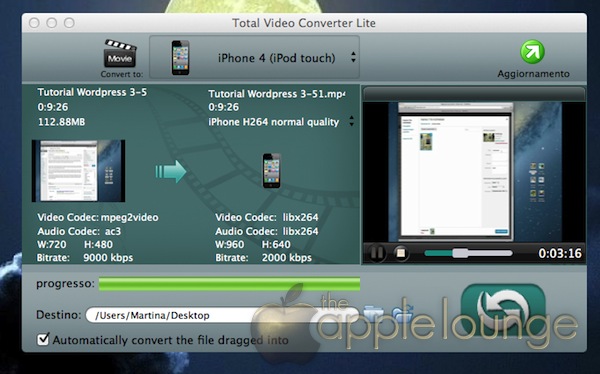
Task: Click the reveal output folder icon with the arrow
Action: click(403, 313)
